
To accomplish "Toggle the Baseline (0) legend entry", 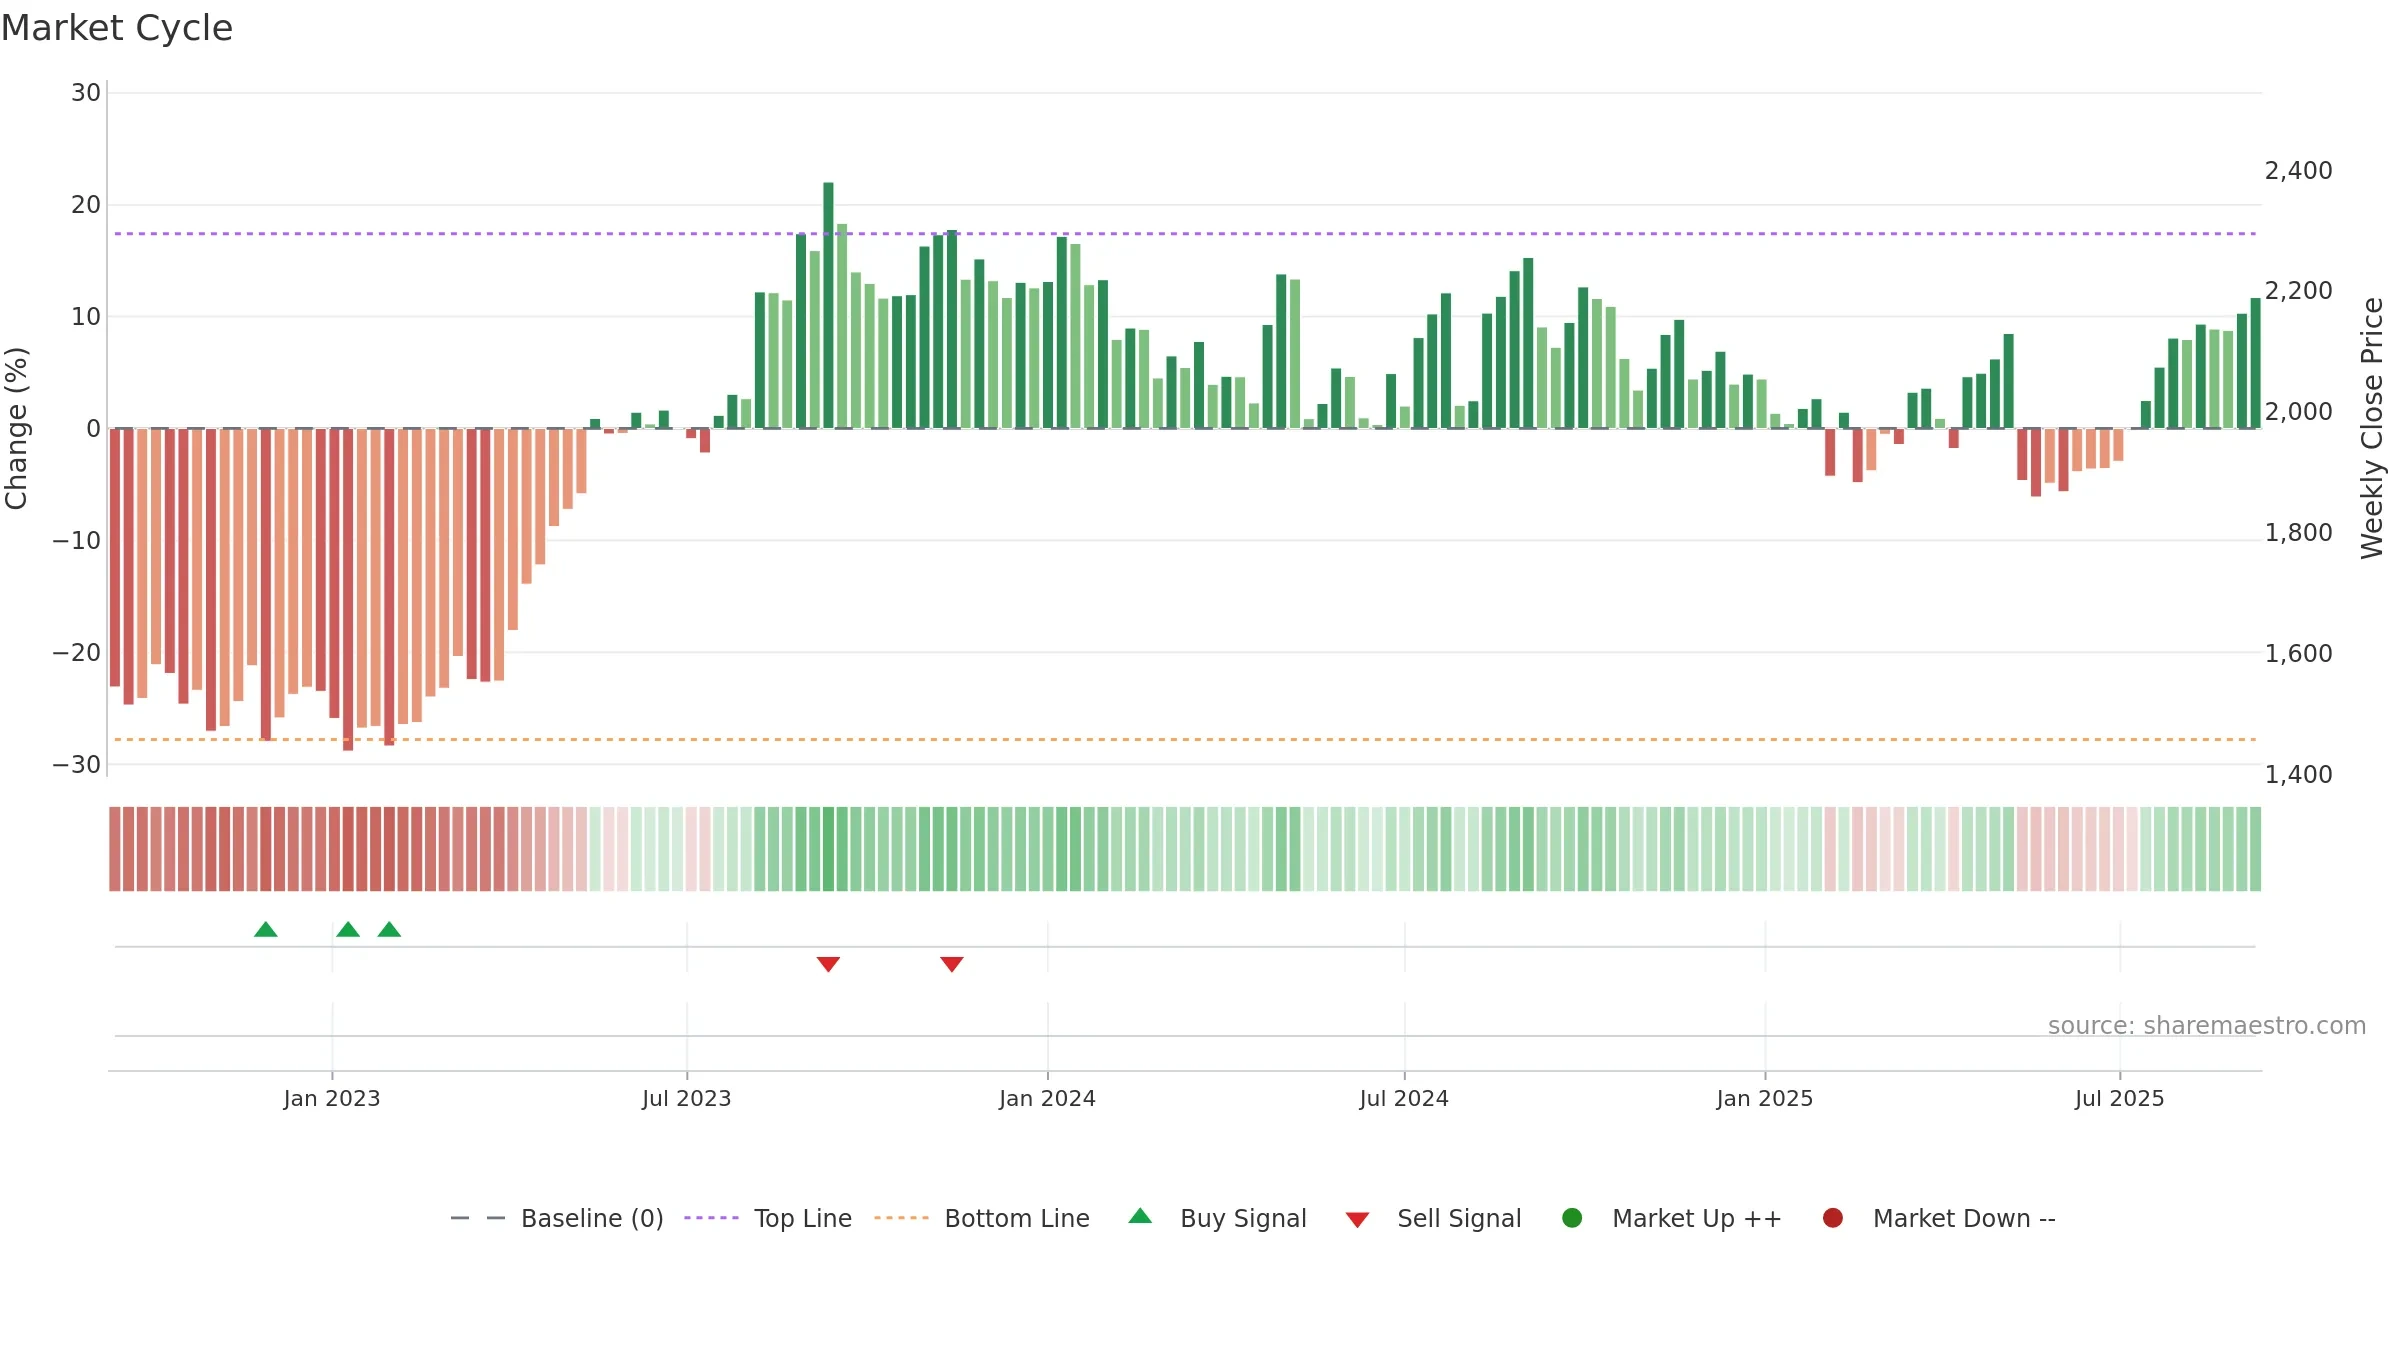I will (x=557, y=1218).
